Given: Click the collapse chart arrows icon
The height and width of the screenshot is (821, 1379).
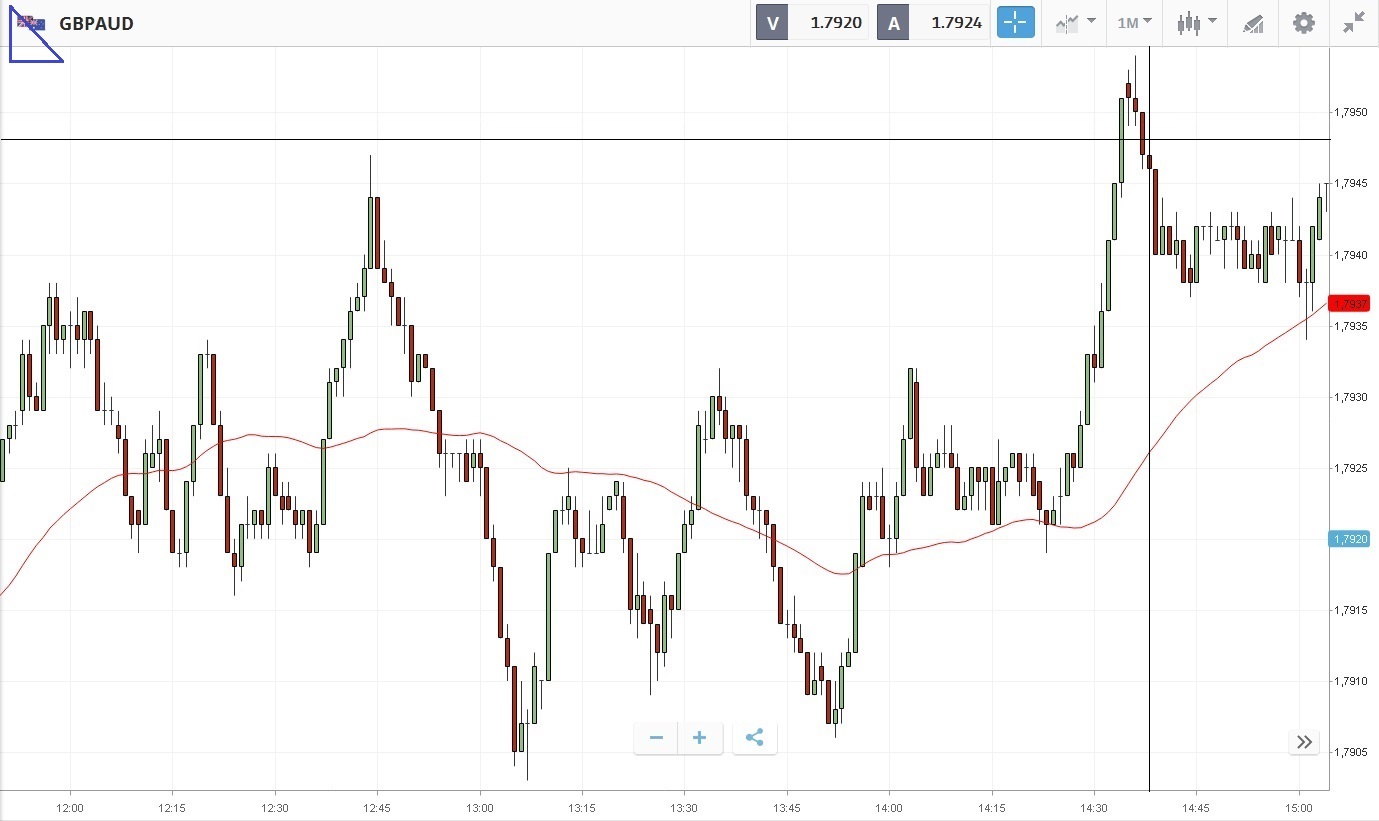Looking at the screenshot, I should point(1354,23).
